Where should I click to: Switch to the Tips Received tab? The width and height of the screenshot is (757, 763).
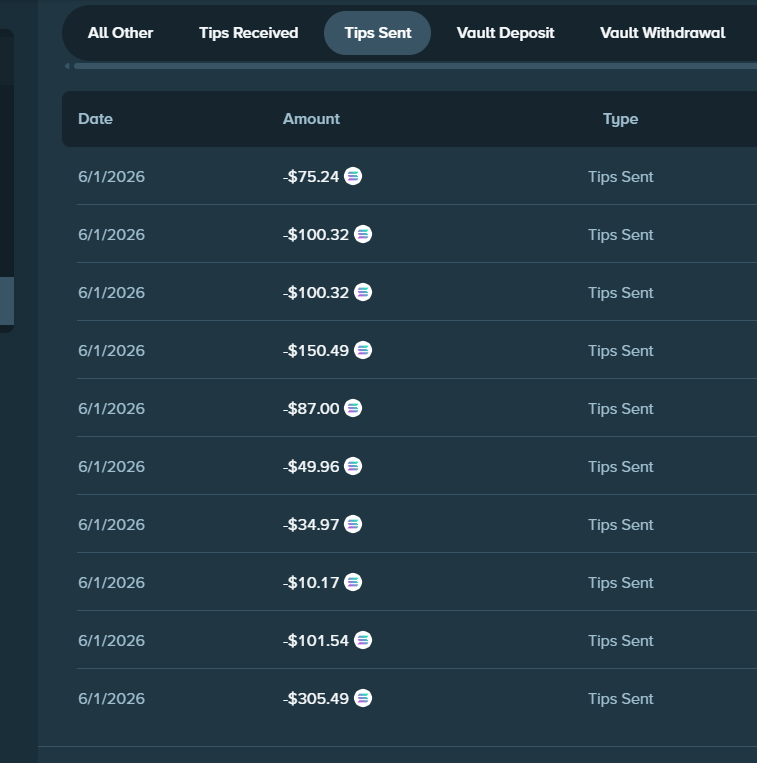coord(249,33)
